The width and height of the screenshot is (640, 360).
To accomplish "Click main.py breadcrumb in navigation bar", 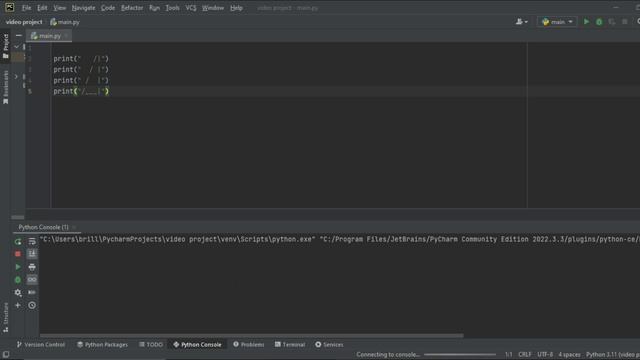I will (65, 22).
